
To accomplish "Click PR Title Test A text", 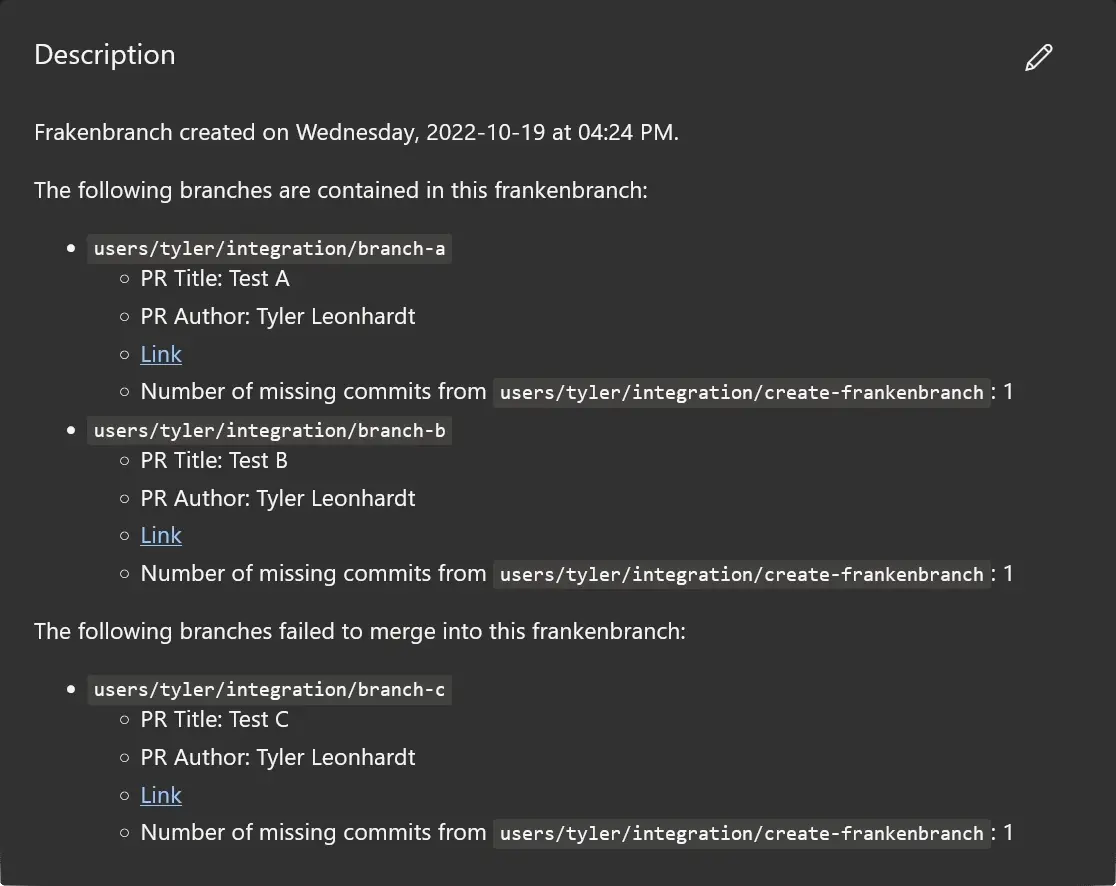I will (x=215, y=278).
